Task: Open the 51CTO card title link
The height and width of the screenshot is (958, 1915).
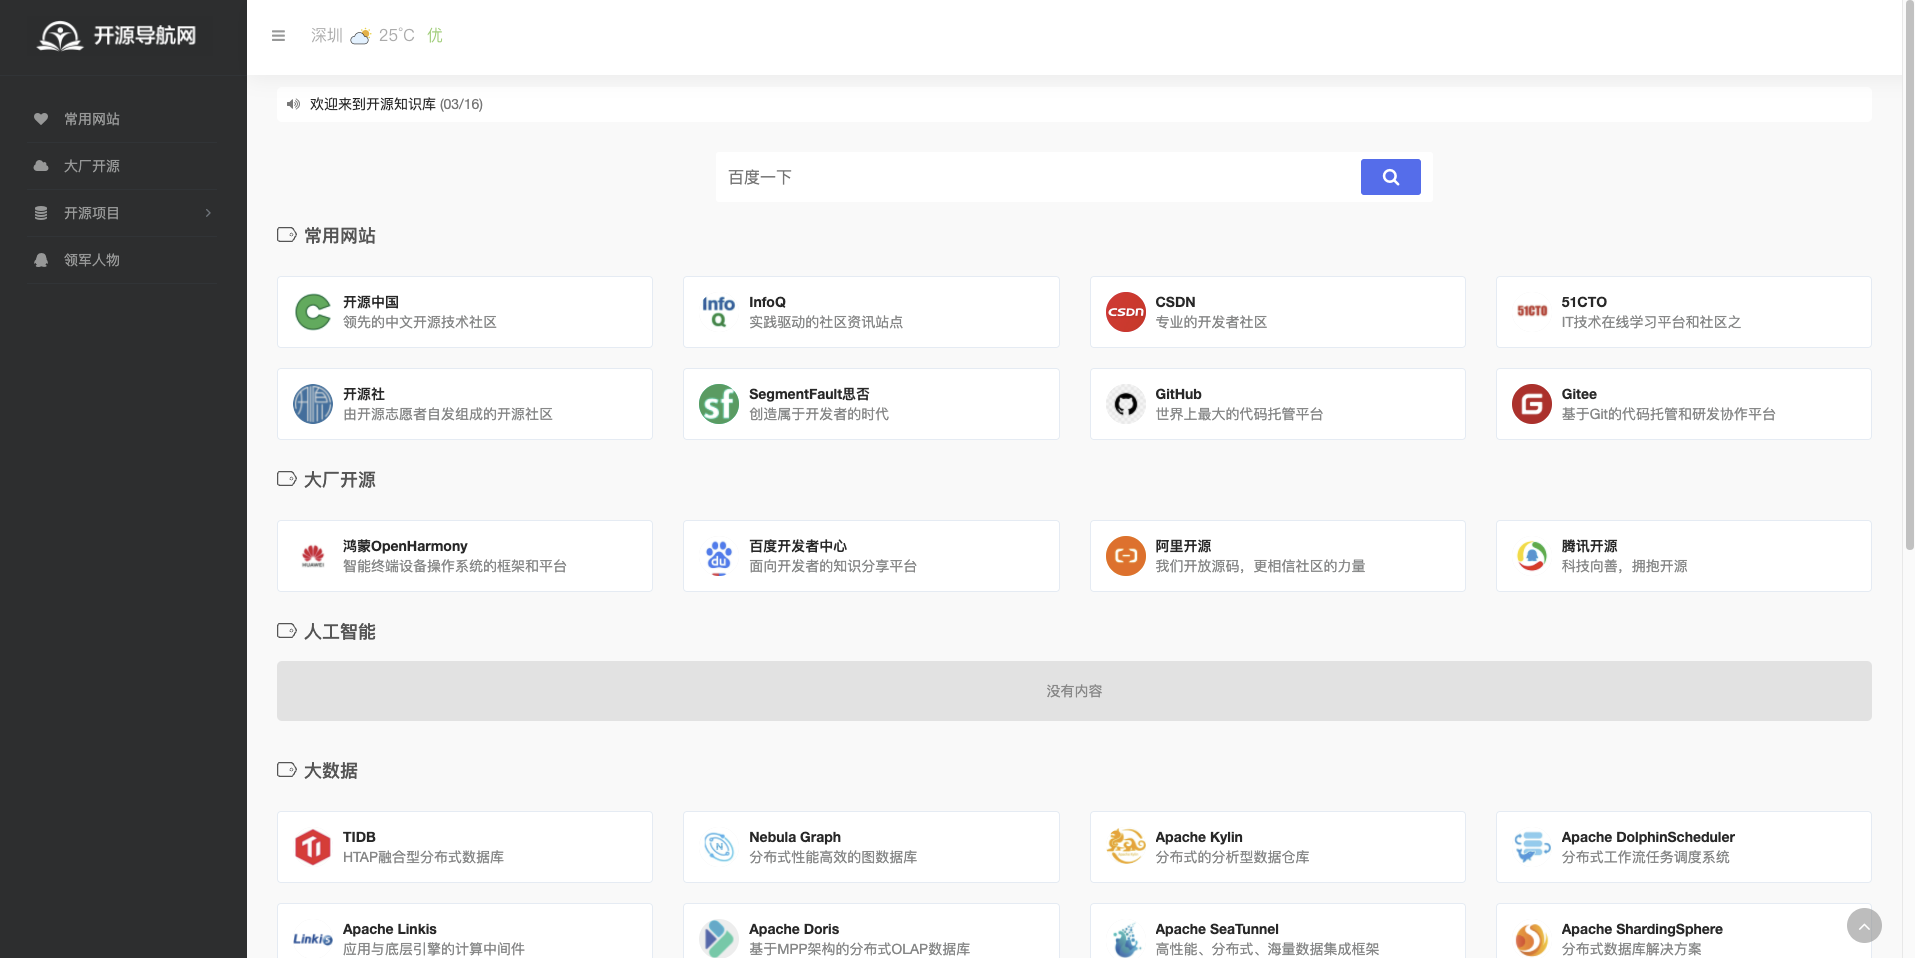Action: (1584, 302)
